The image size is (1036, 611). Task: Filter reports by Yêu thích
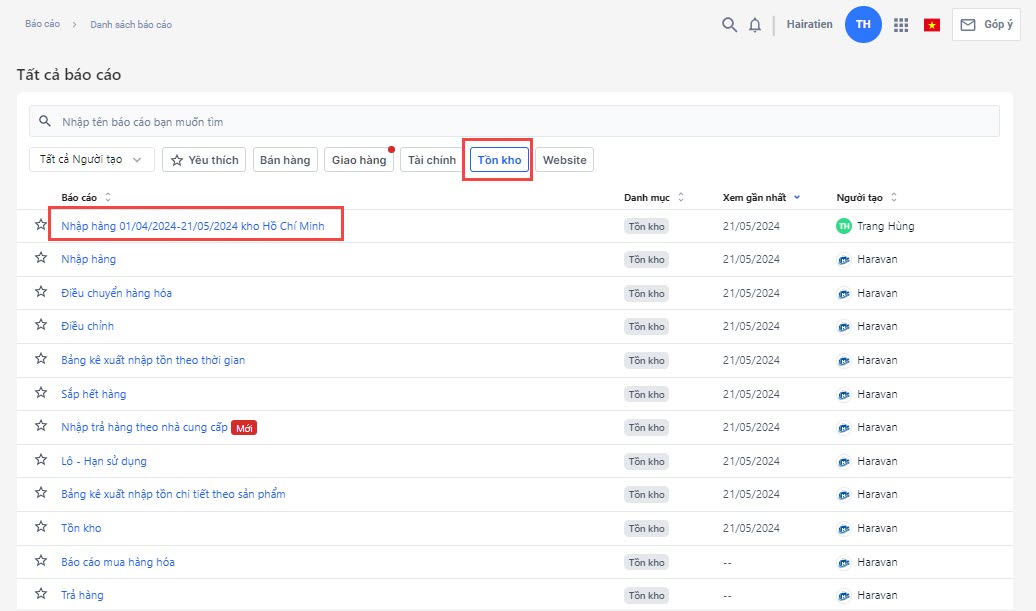[204, 160]
